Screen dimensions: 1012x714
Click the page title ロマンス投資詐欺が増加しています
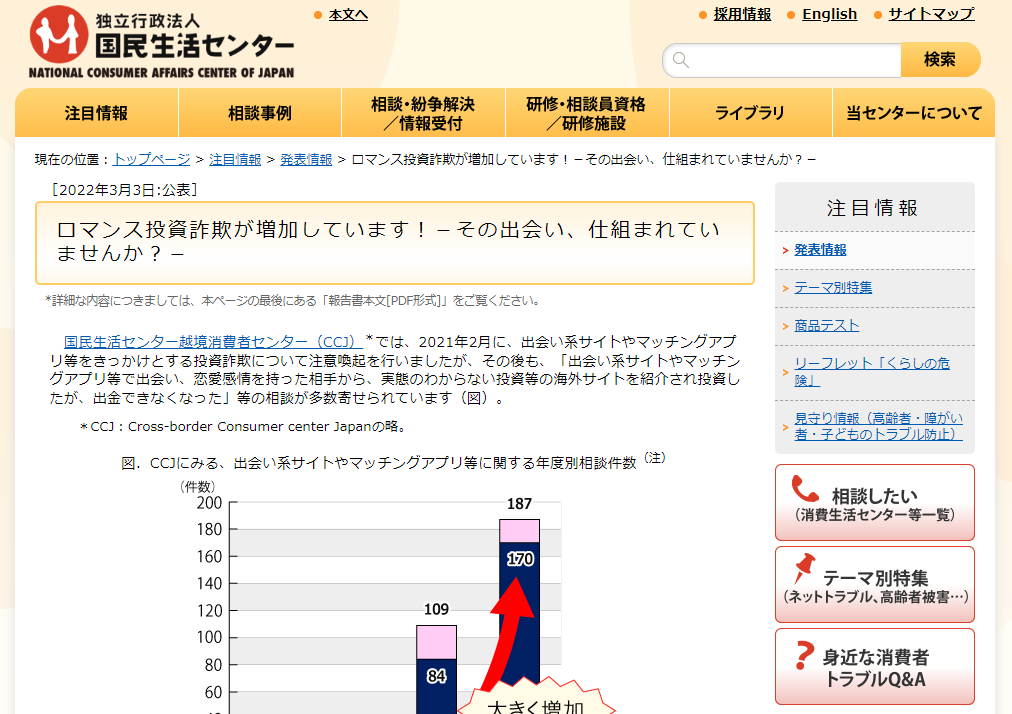coord(387,241)
